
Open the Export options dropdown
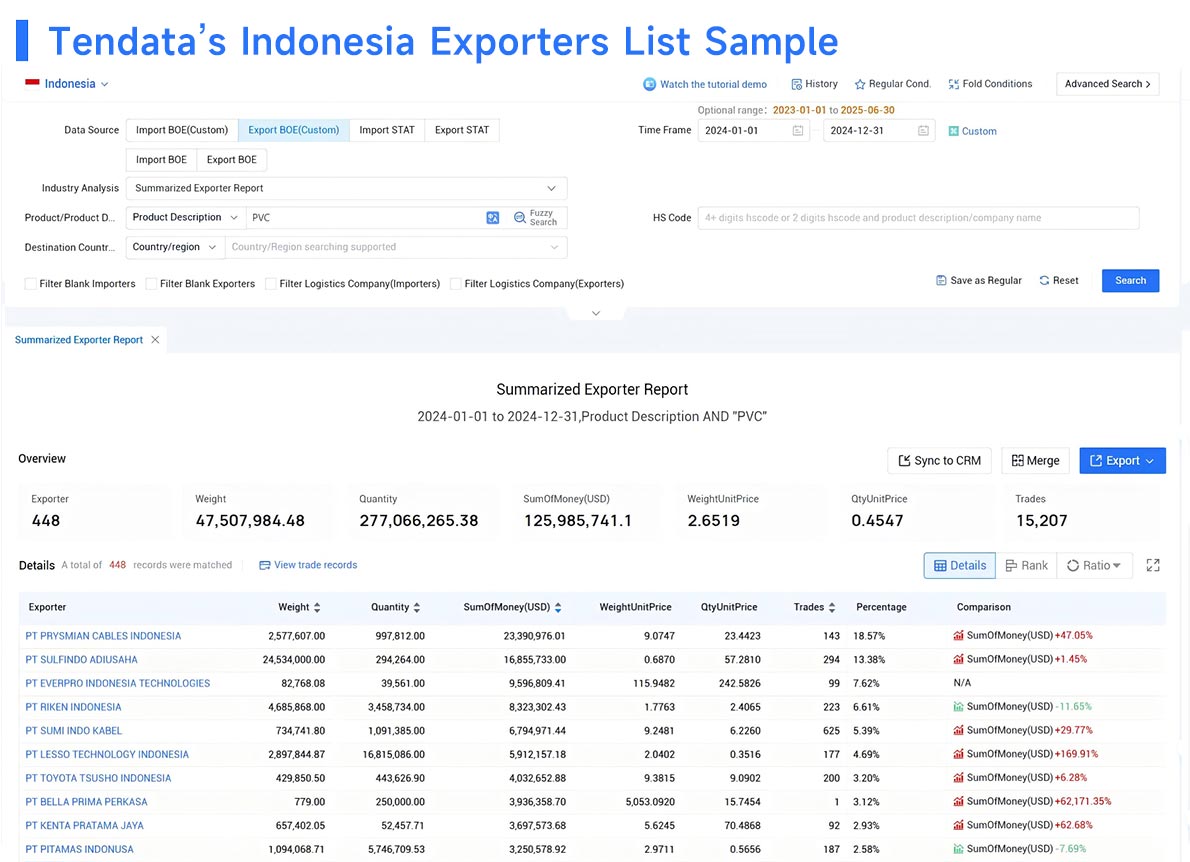point(1122,461)
